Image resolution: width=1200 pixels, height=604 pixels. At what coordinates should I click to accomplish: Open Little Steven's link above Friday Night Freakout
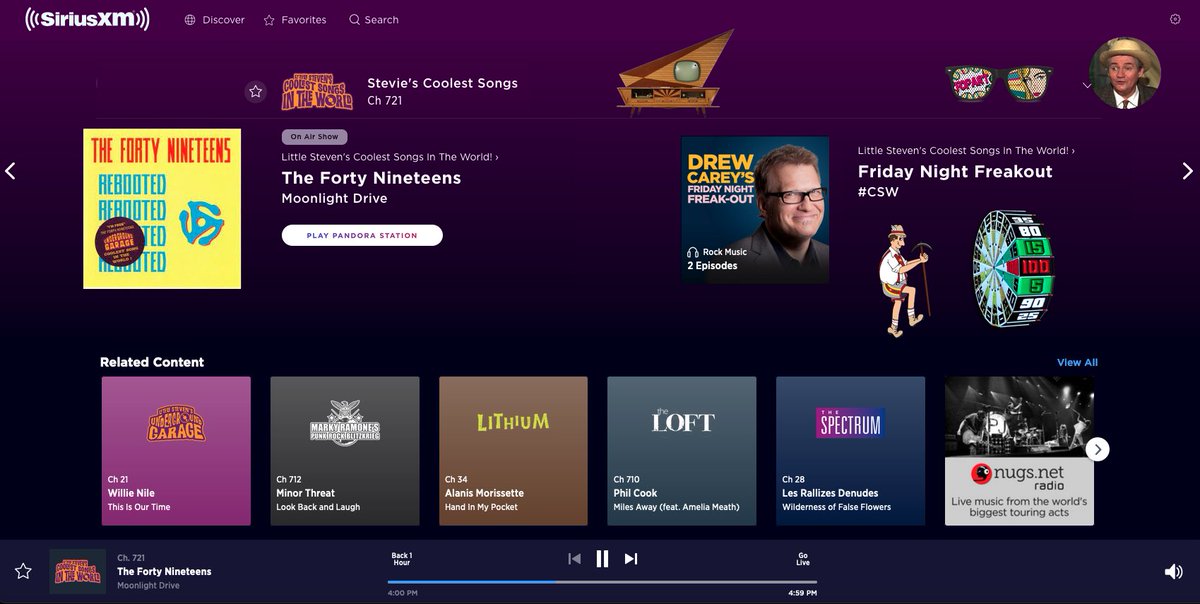(x=966, y=151)
